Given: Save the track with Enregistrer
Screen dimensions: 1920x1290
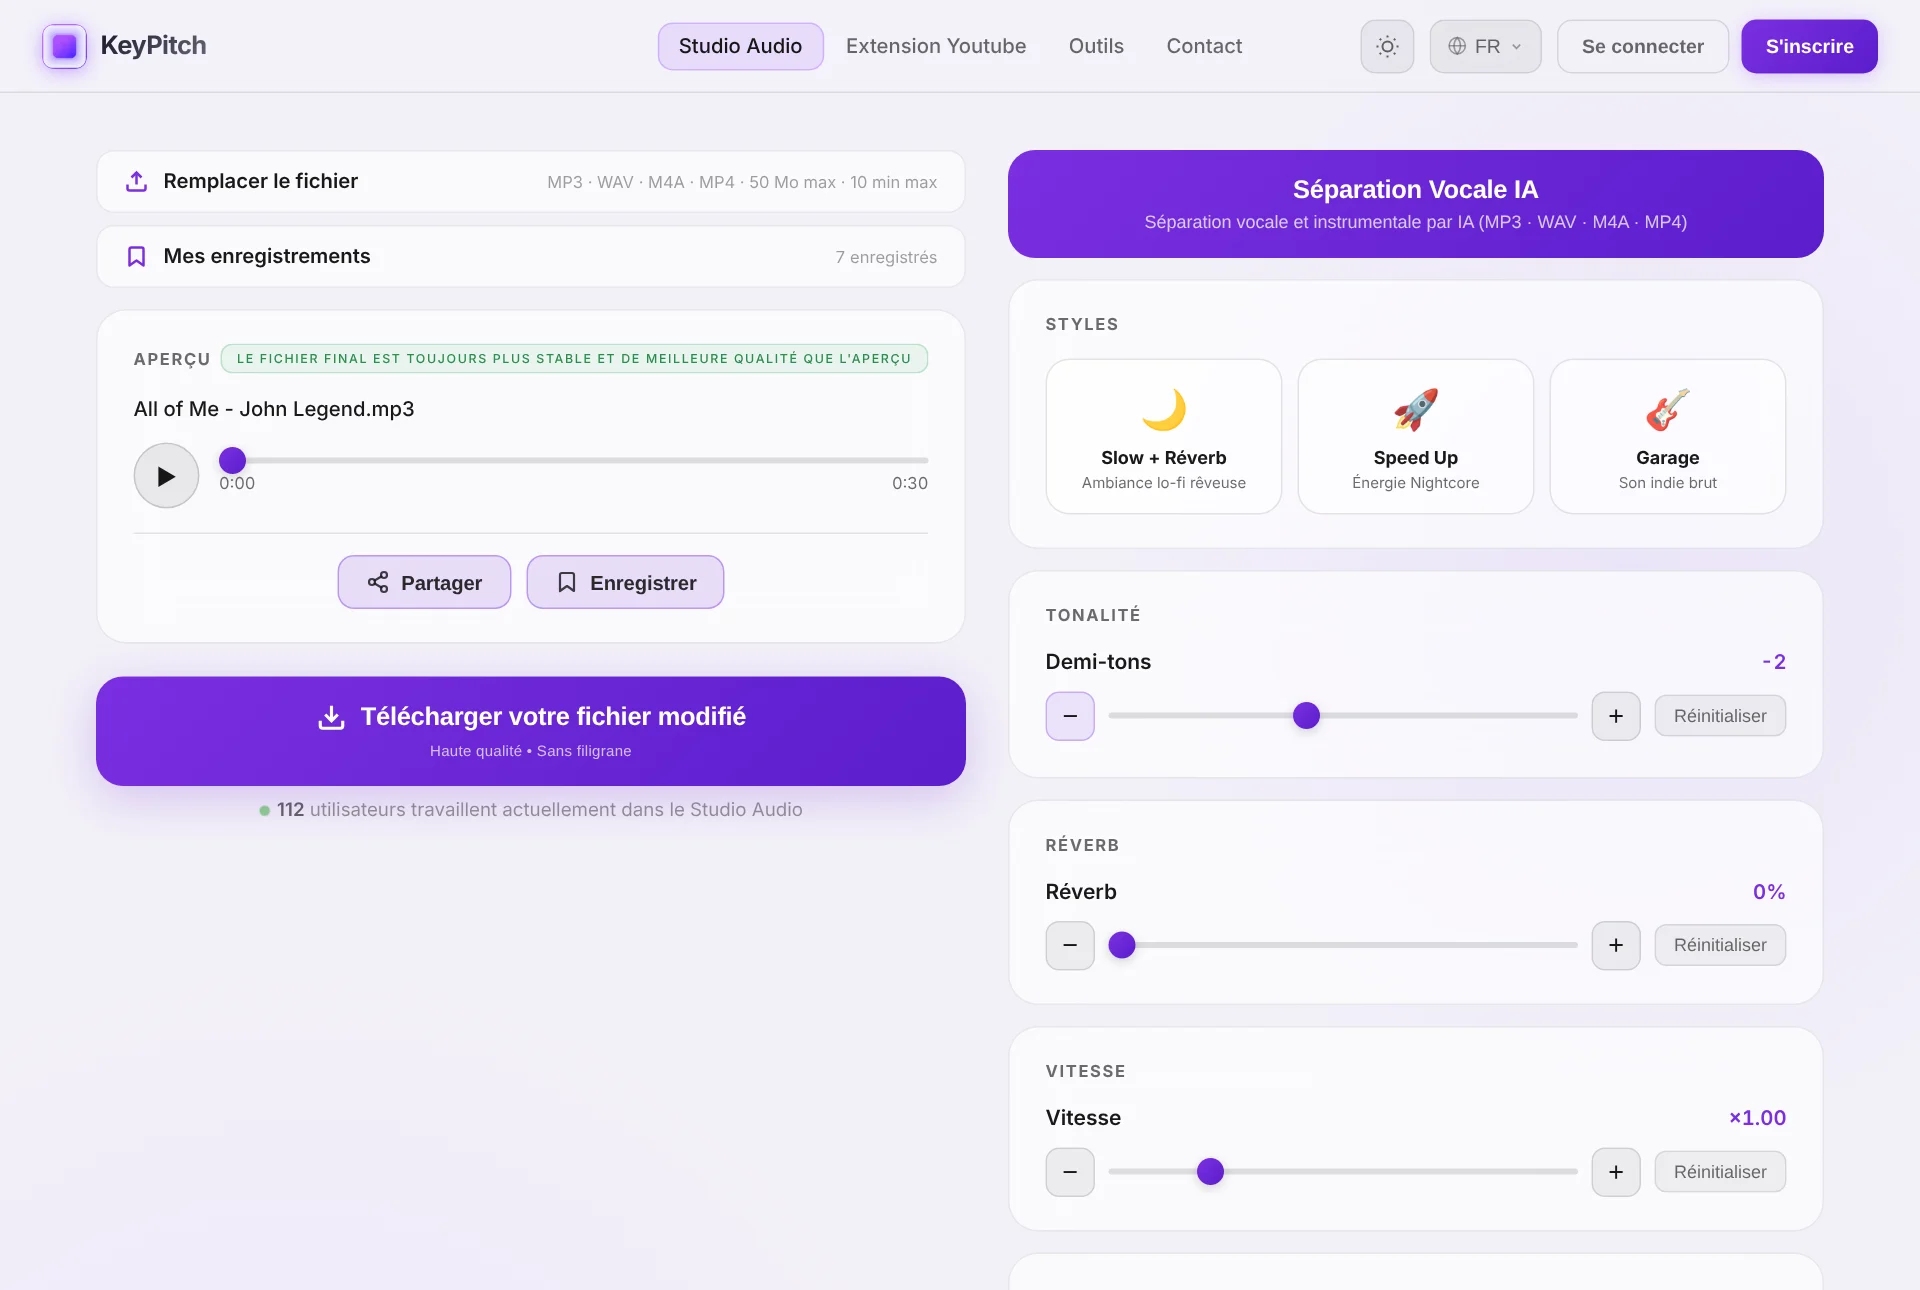Looking at the screenshot, I should (625, 582).
